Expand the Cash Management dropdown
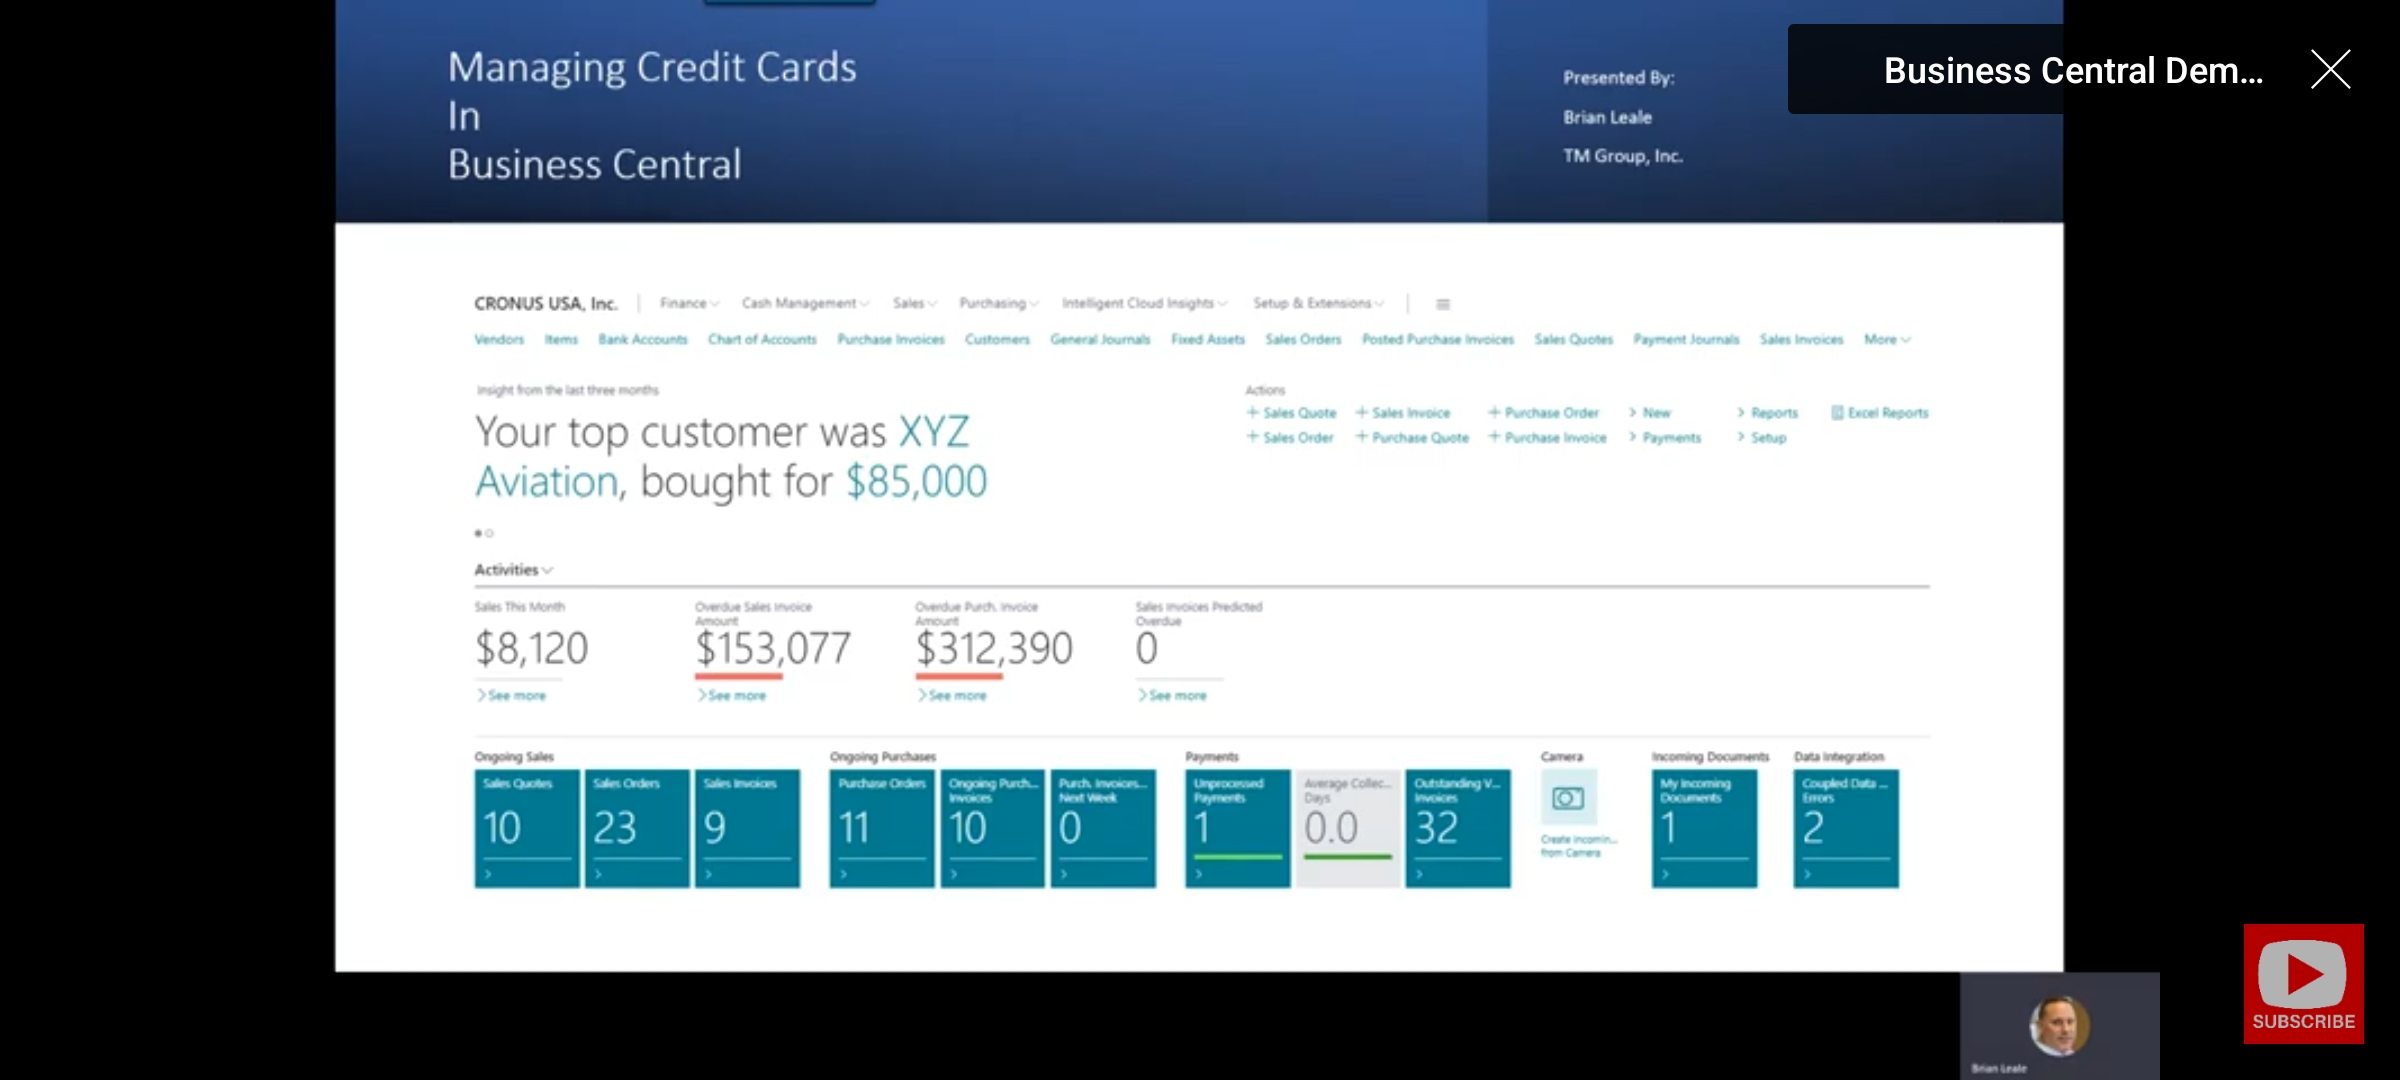The width and height of the screenshot is (2400, 1080). (805, 303)
